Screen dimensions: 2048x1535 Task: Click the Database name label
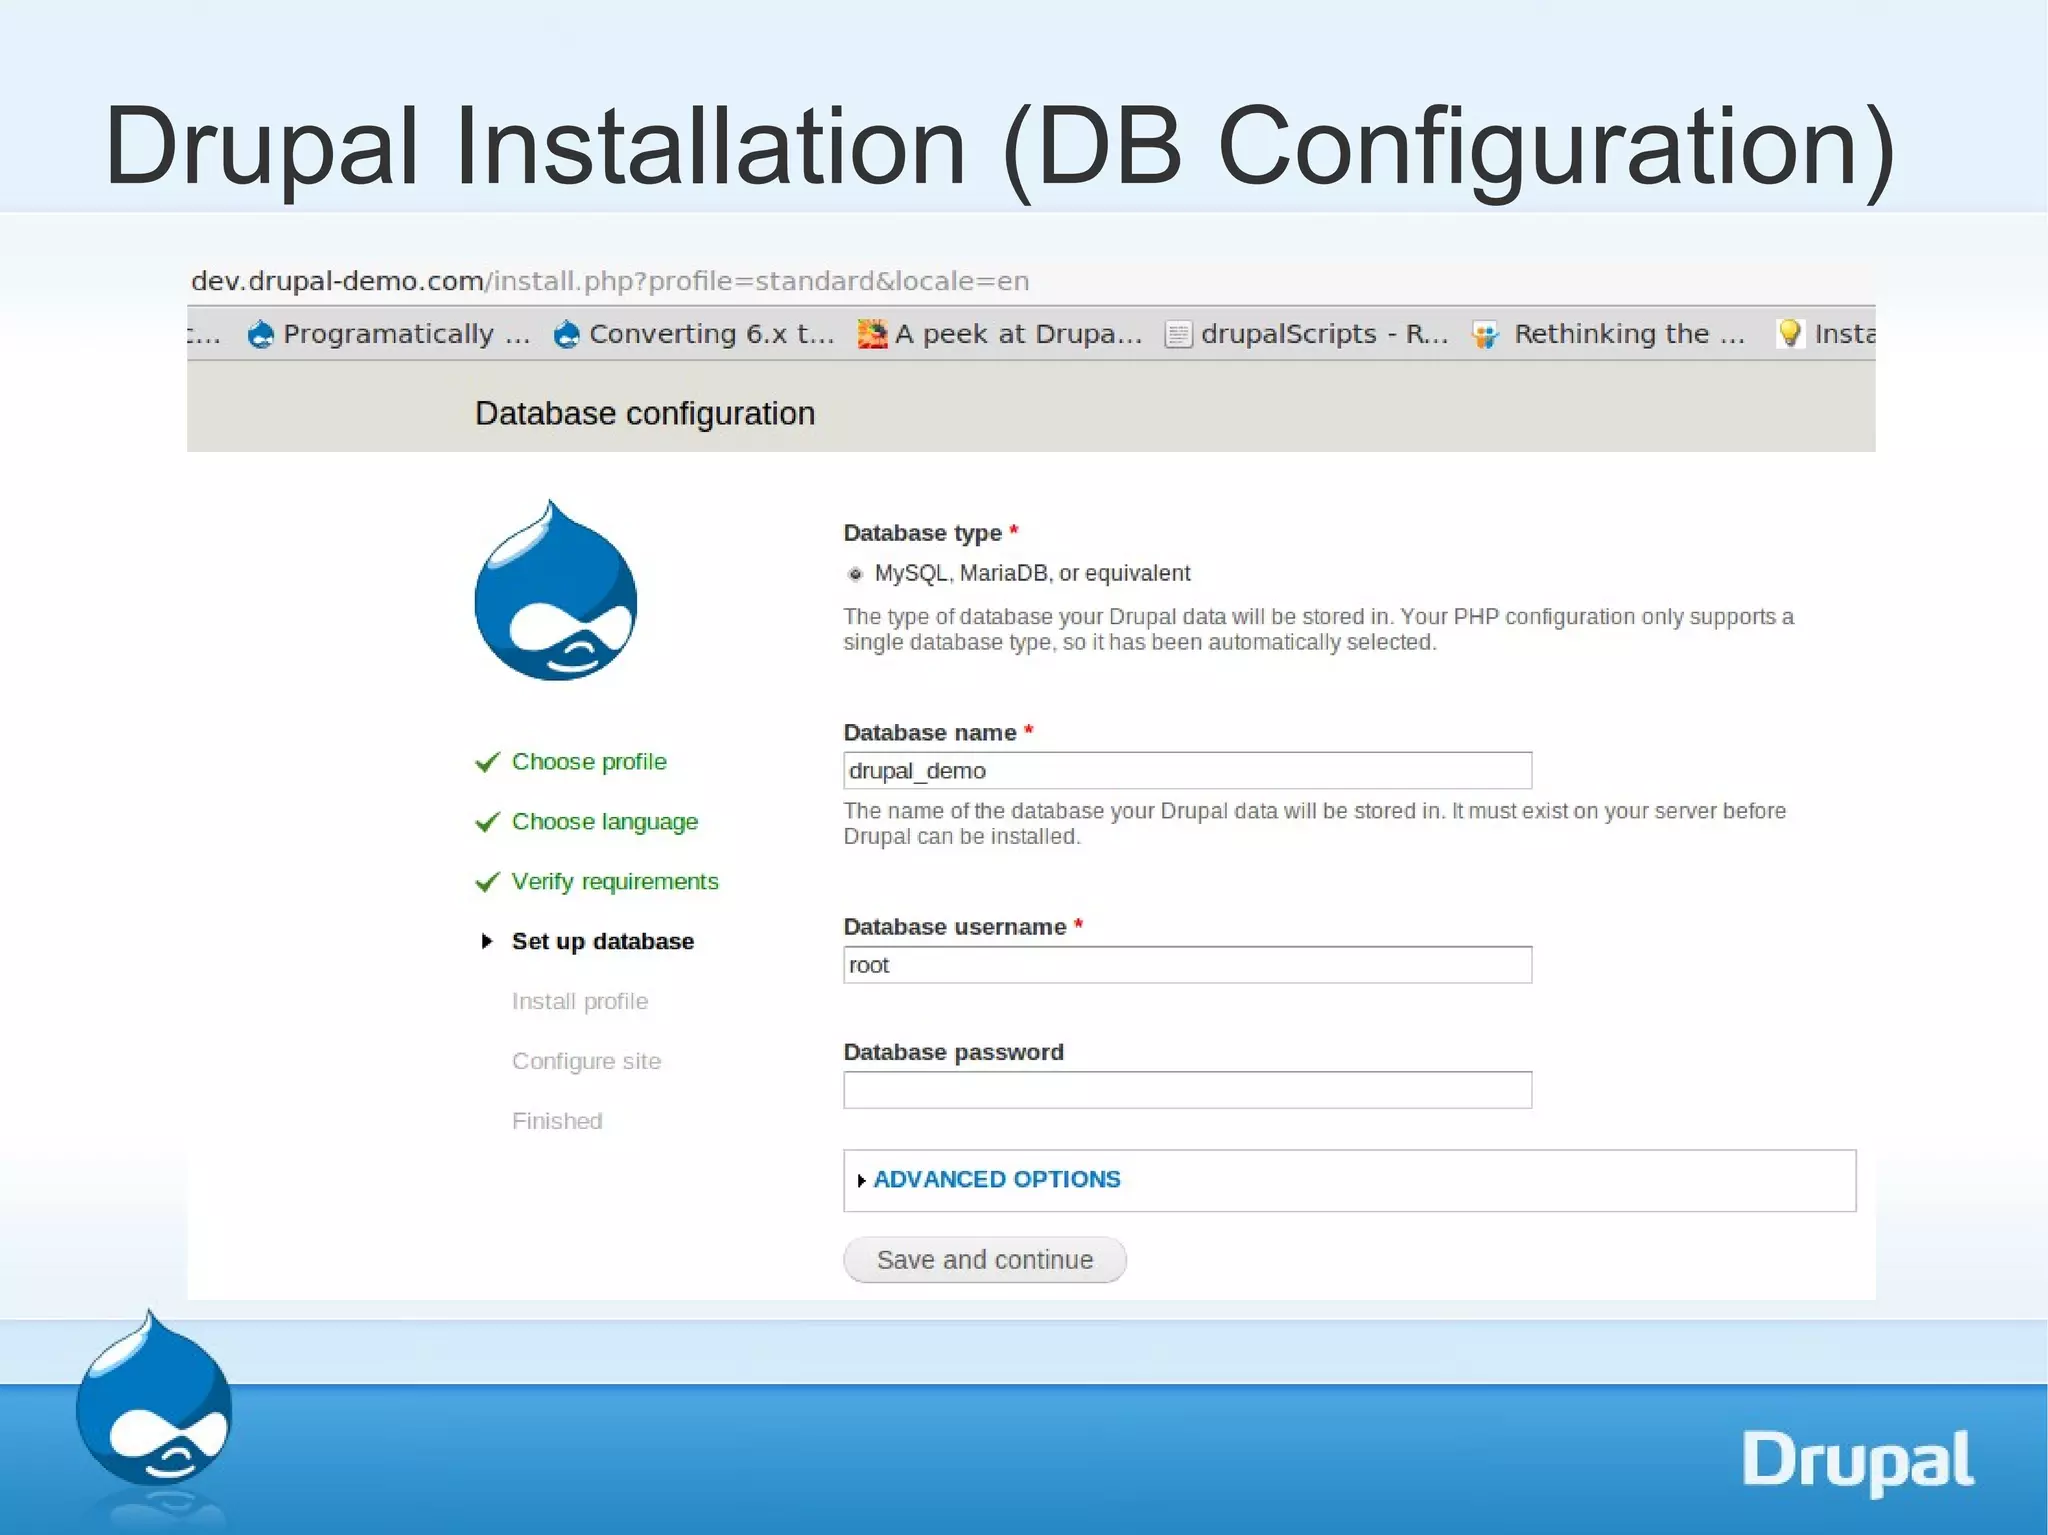(930, 733)
